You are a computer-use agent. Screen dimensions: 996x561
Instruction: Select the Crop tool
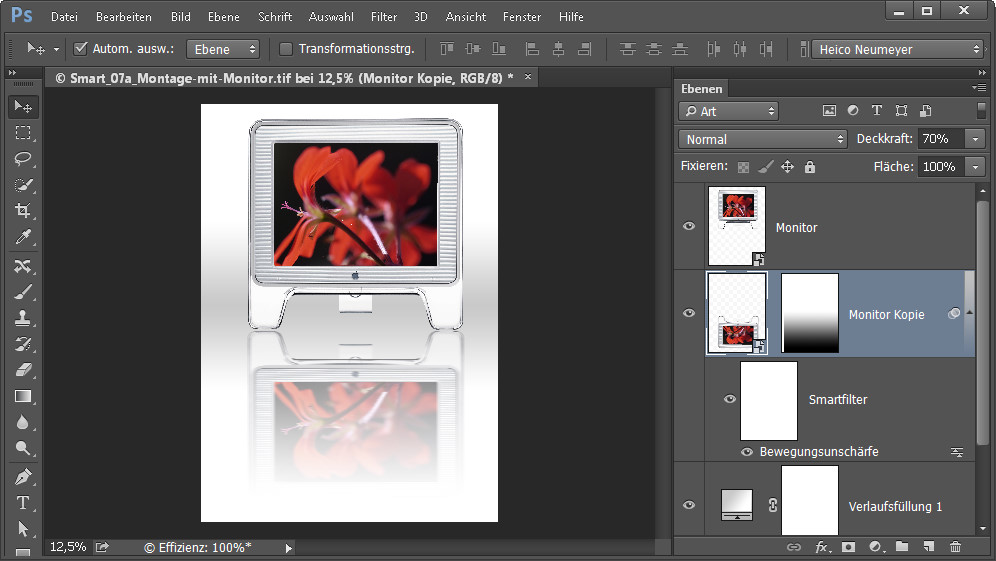[x=23, y=210]
